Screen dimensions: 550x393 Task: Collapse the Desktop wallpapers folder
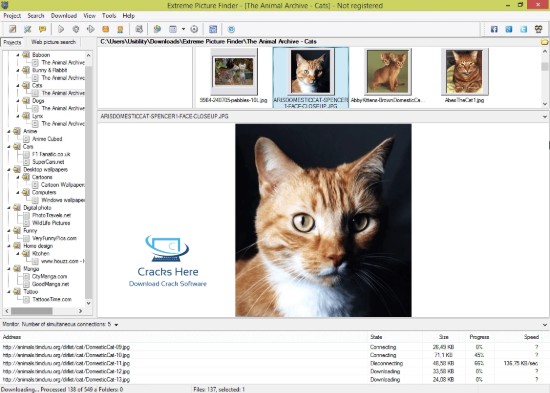point(9,169)
